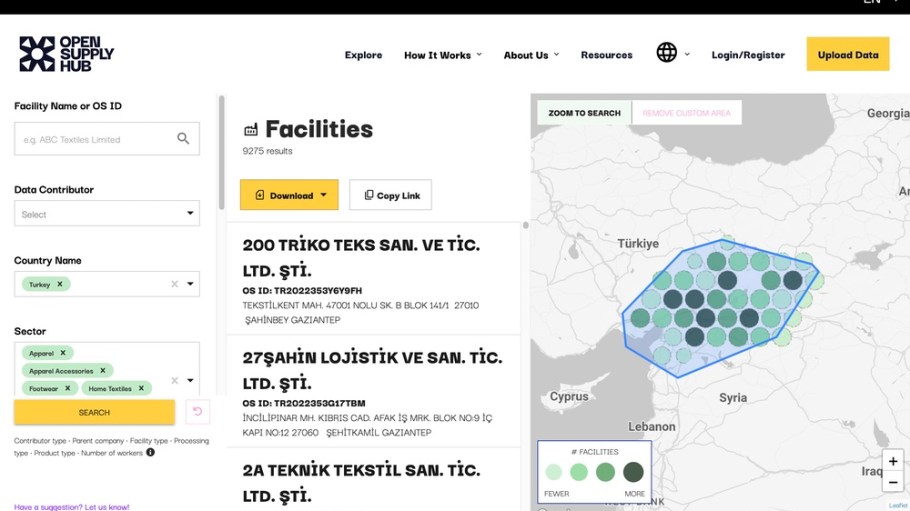910x511 pixels.
Task: Open the Data Contributor dropdown
Action: 107,214
